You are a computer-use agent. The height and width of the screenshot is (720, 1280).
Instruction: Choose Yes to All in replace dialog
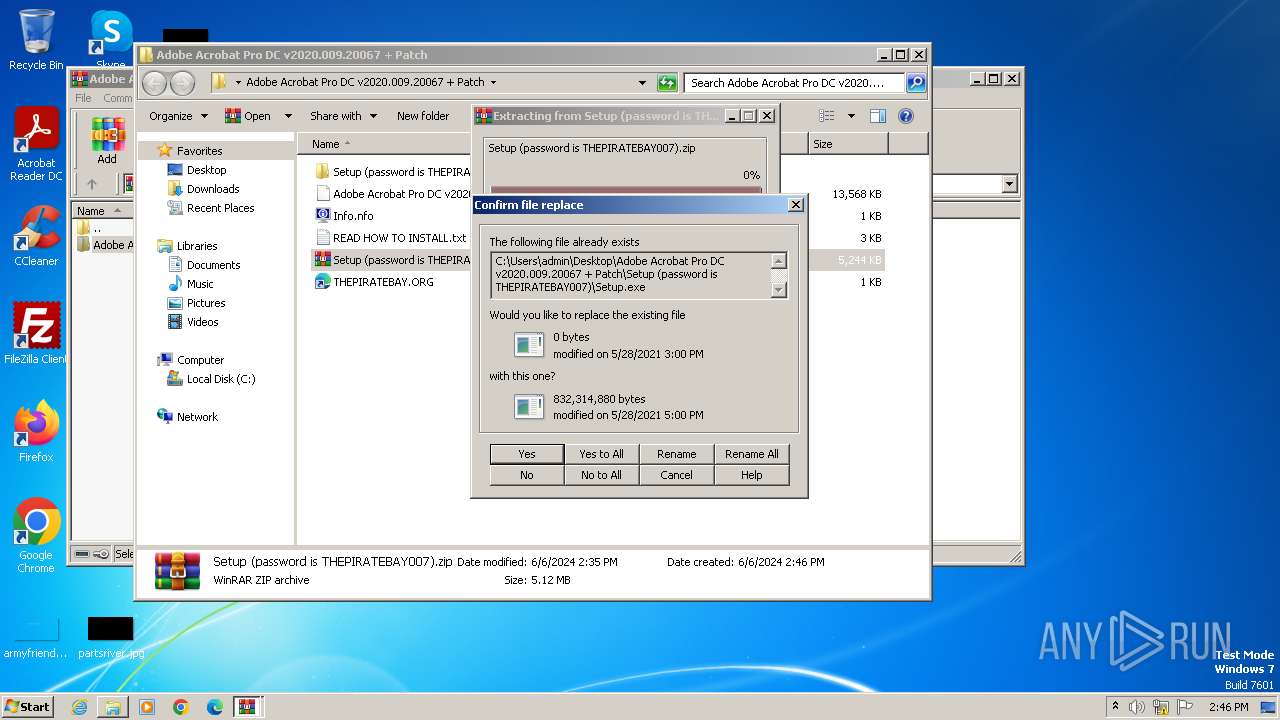click(601, 454)
